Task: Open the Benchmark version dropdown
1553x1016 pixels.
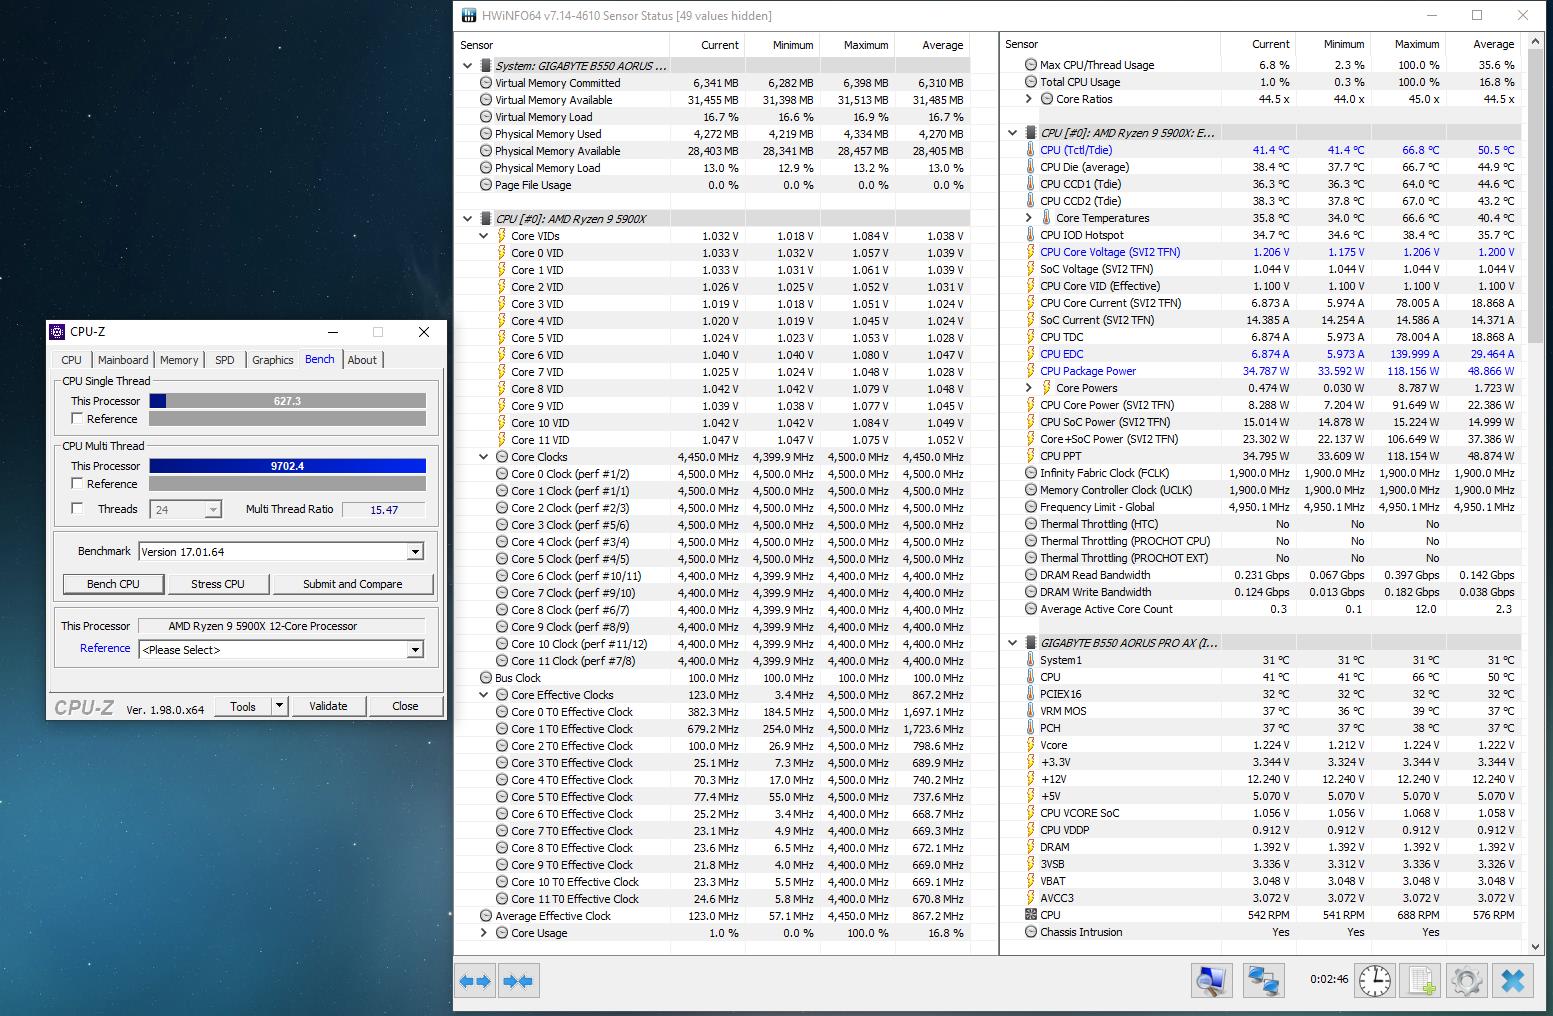Action: [x=415, y=552]
